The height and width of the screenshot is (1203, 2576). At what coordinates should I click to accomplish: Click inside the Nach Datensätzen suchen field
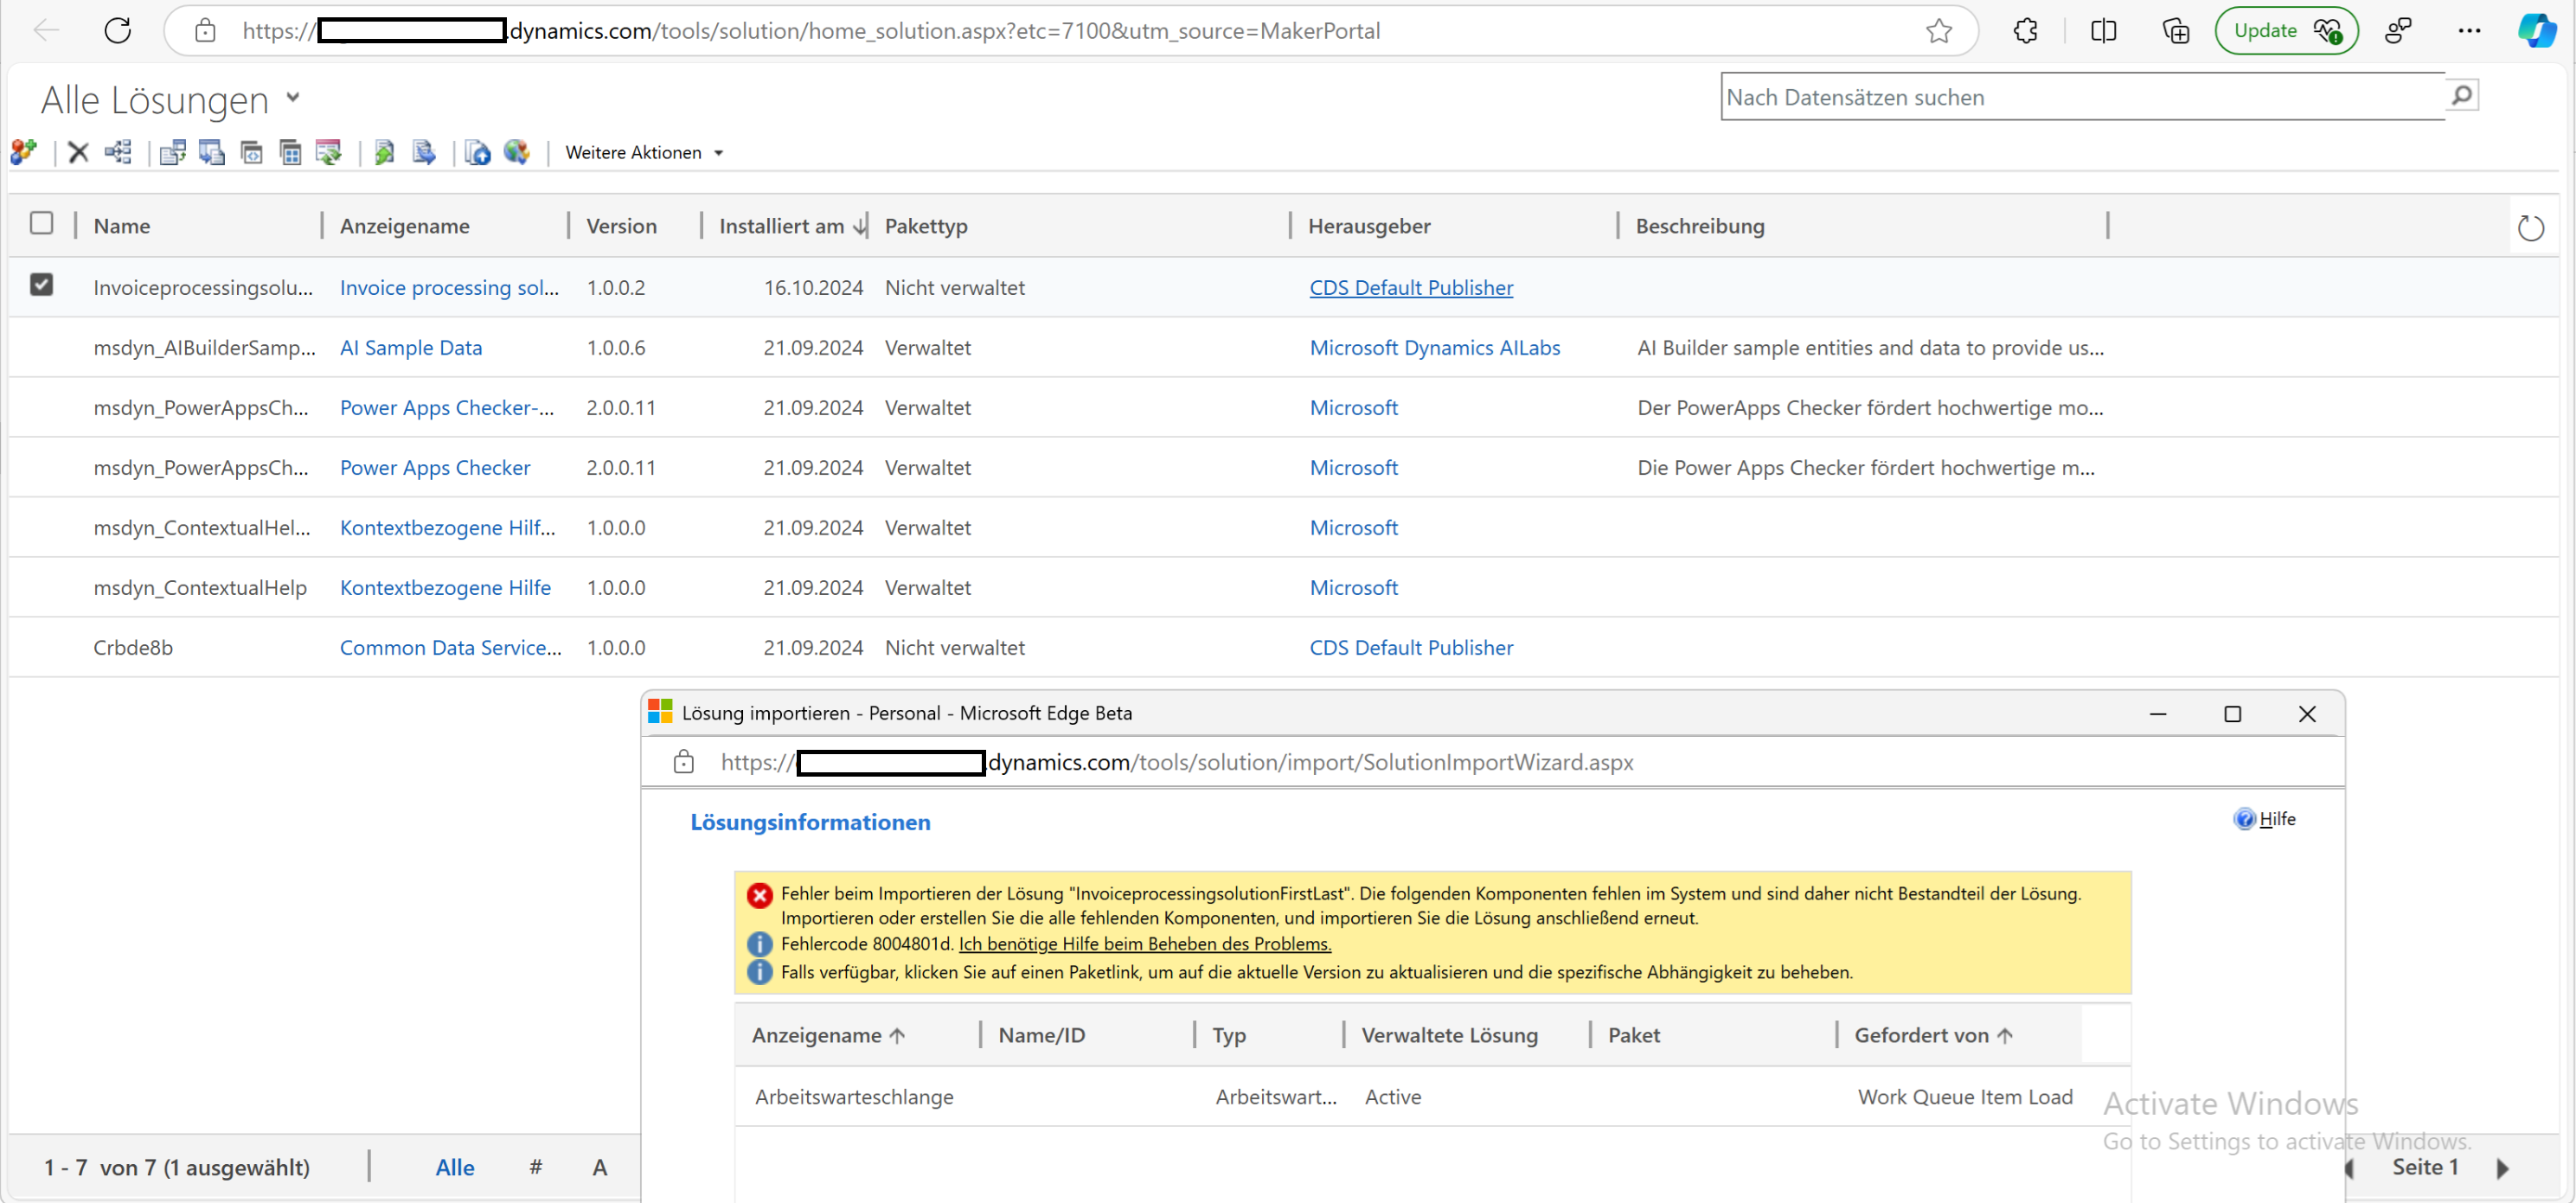click(x=2050, y=96)
